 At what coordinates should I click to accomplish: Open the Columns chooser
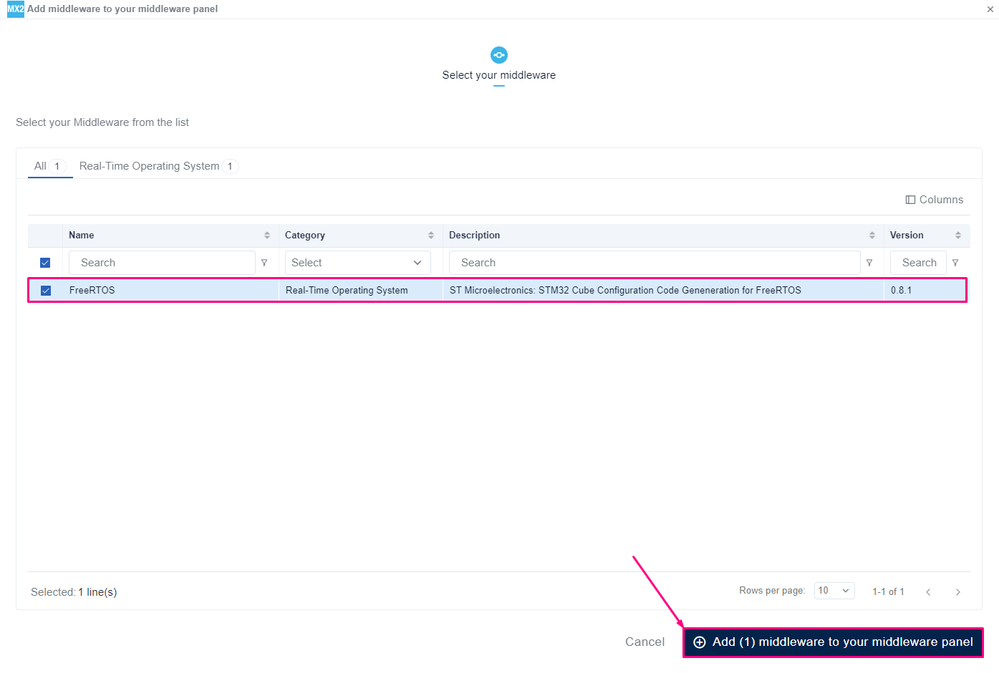[934, 199]
